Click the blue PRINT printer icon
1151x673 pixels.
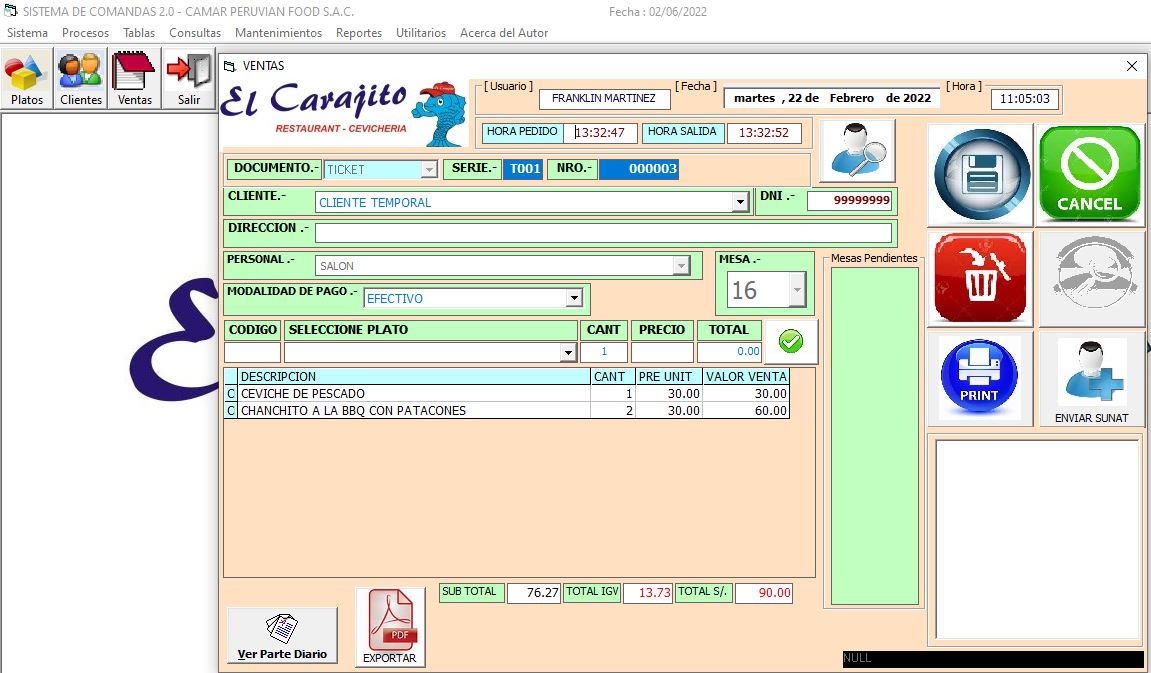pyautogui.click(x=979, y=378)
